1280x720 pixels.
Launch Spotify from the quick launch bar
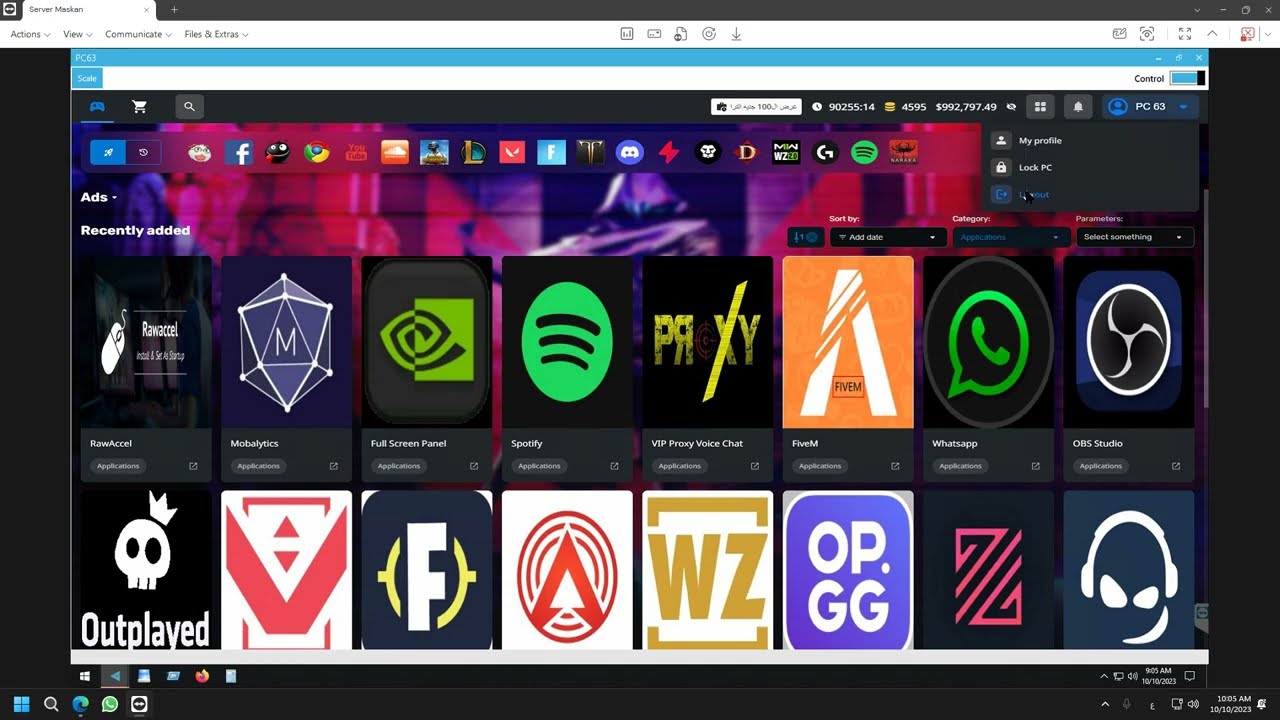[x=864, y=153]
